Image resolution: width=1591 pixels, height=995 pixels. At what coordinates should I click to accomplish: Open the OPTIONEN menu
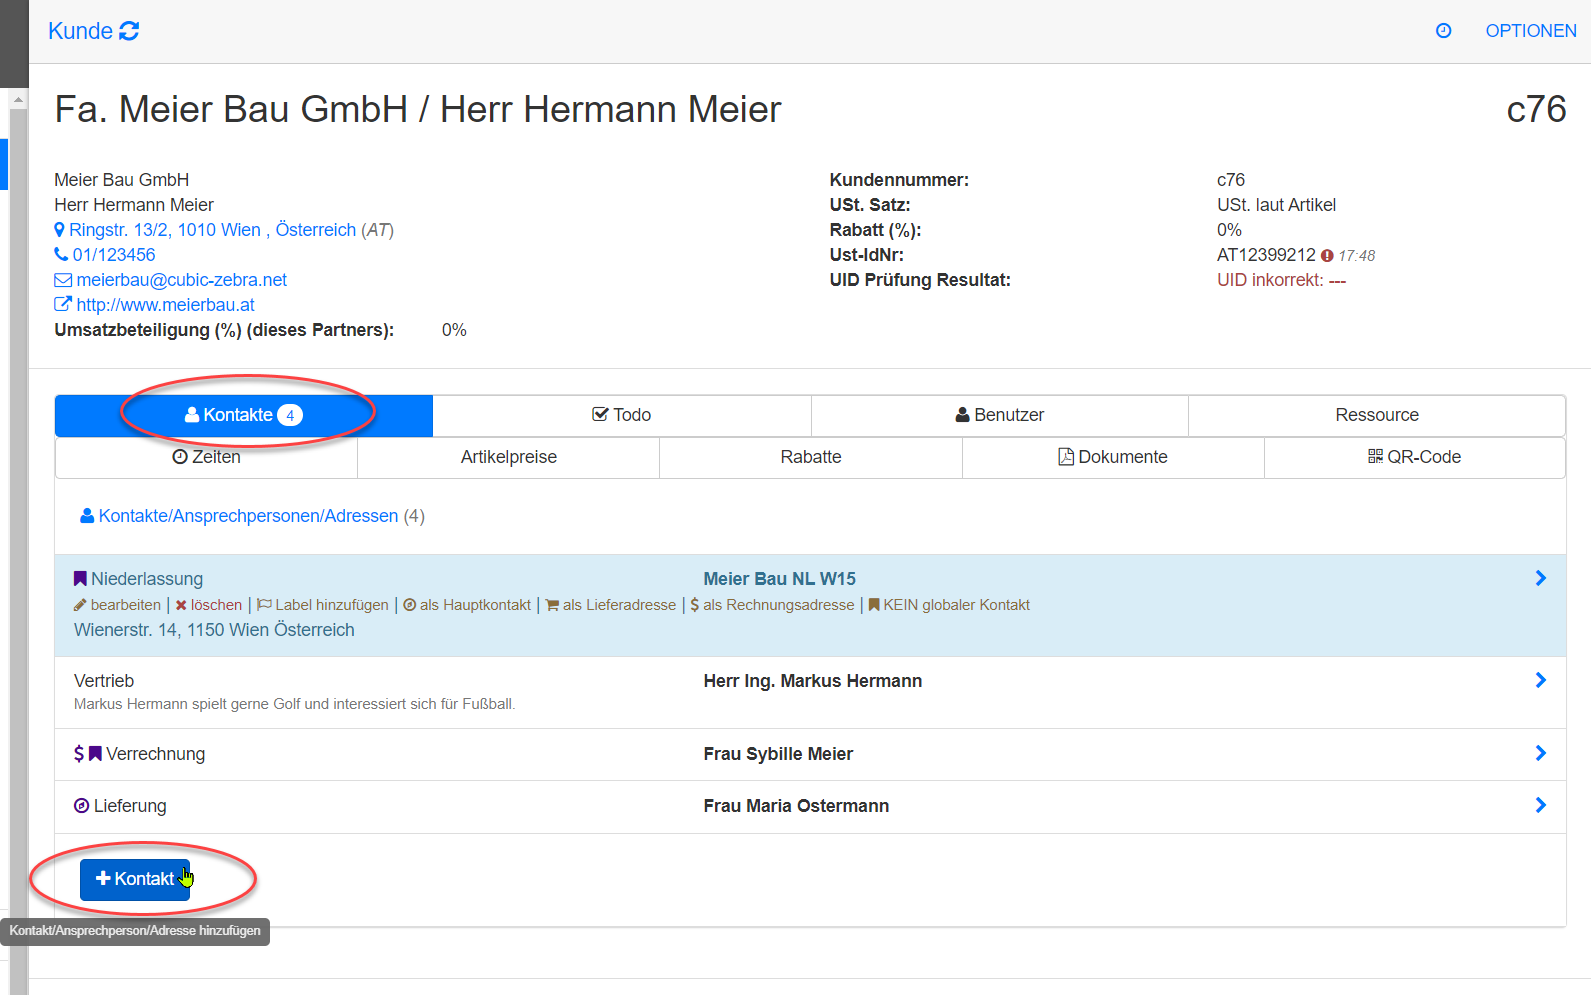click(x=1530, y=31)
